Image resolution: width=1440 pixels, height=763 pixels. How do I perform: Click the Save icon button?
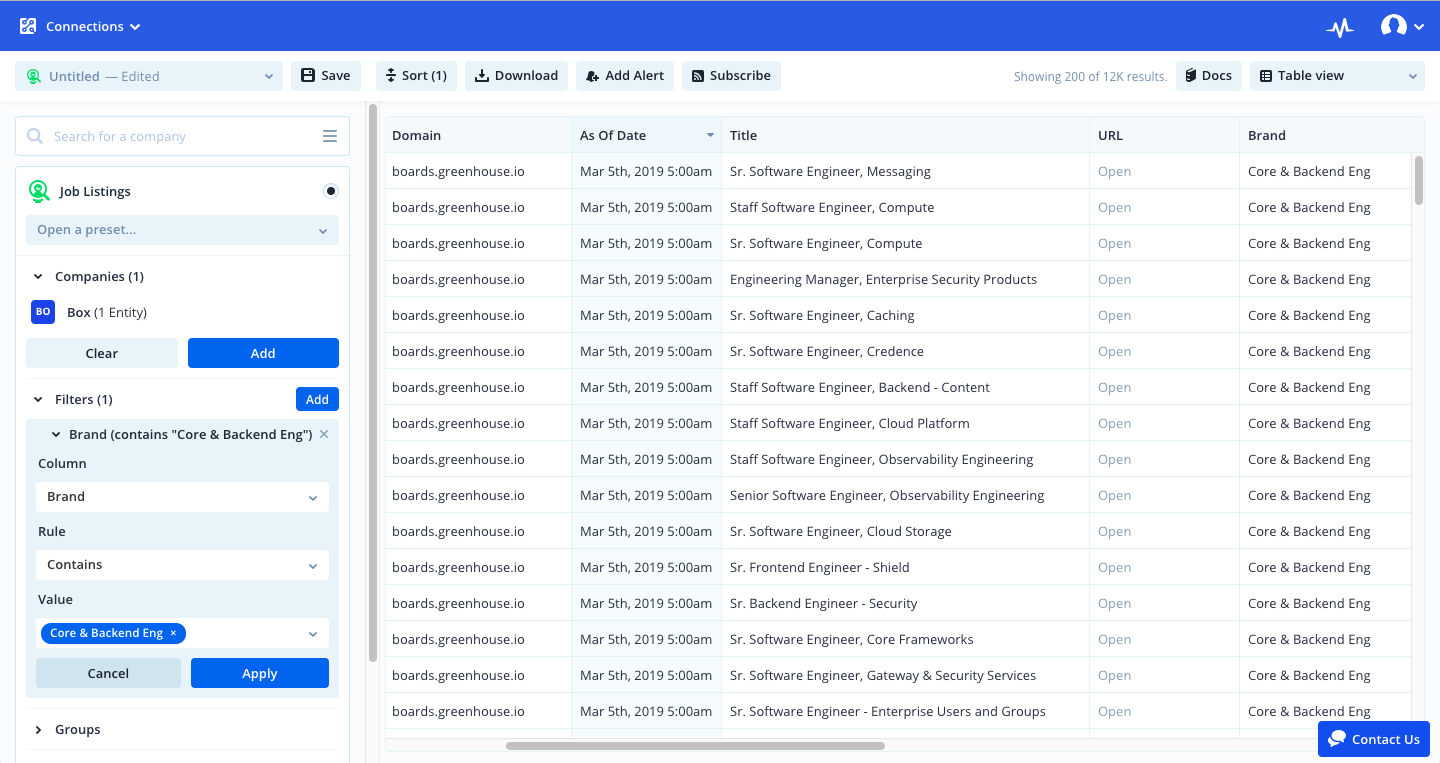point(308,75)
